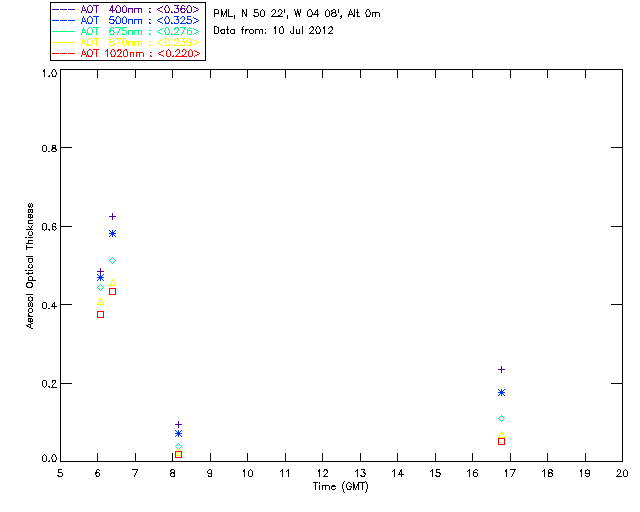Select the 'Data from: 10 Jul 2012' text

tap(273, 31)
